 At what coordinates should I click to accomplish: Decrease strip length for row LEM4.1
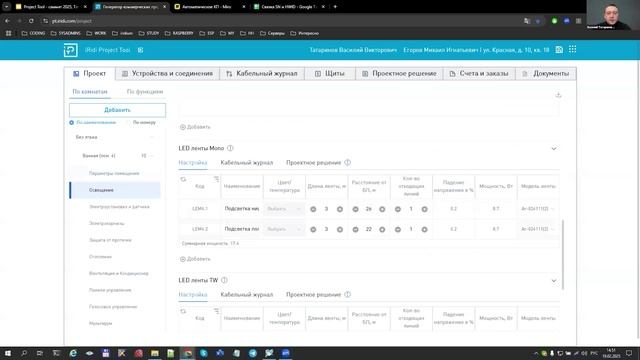pos(313,209)
